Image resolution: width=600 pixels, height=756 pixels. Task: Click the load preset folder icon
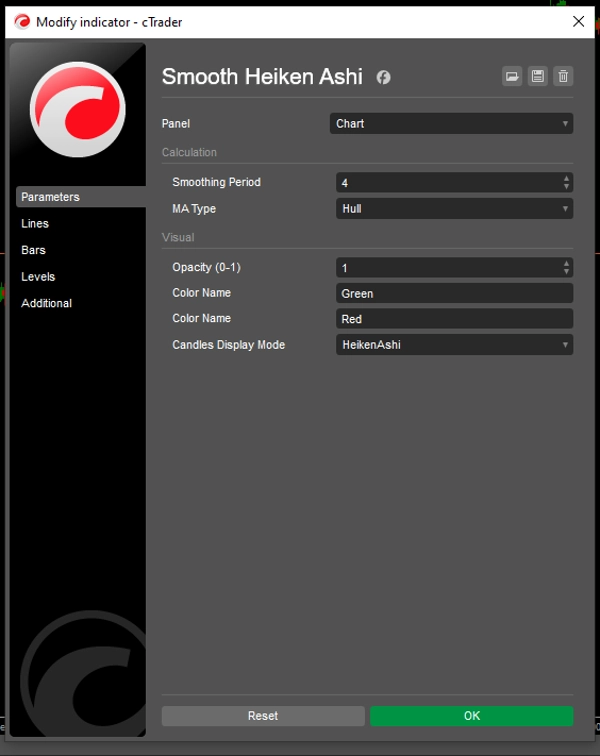[x=512, y=77]
